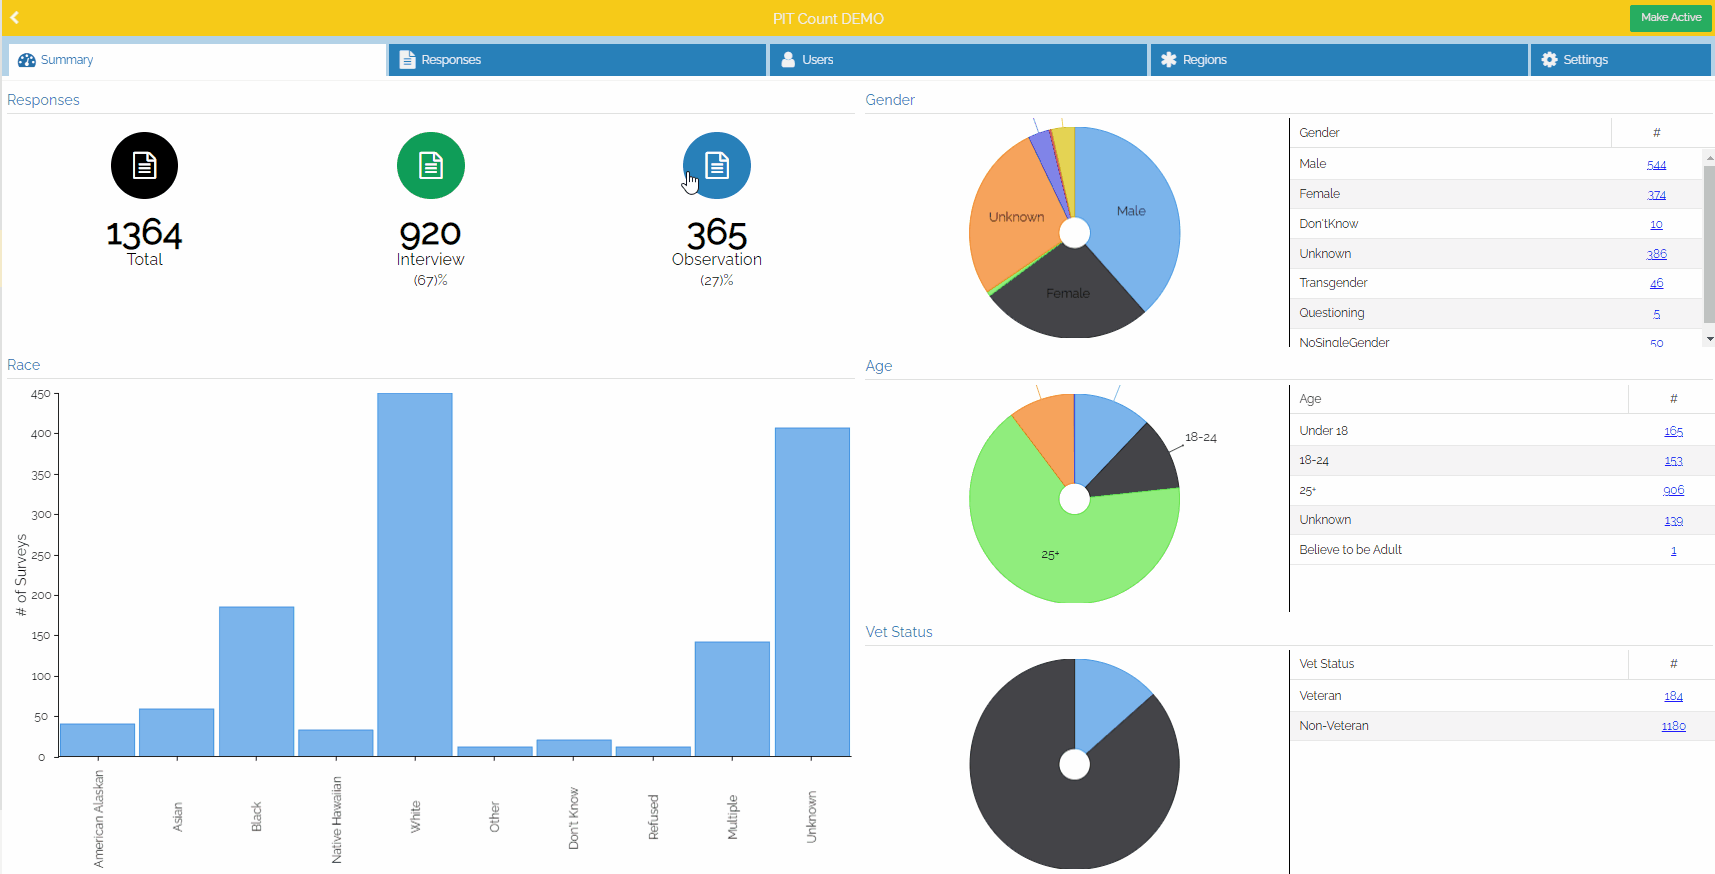Open the Male count link 544
This screenshot has width=1715, height=874.
tap(1656, 165)
